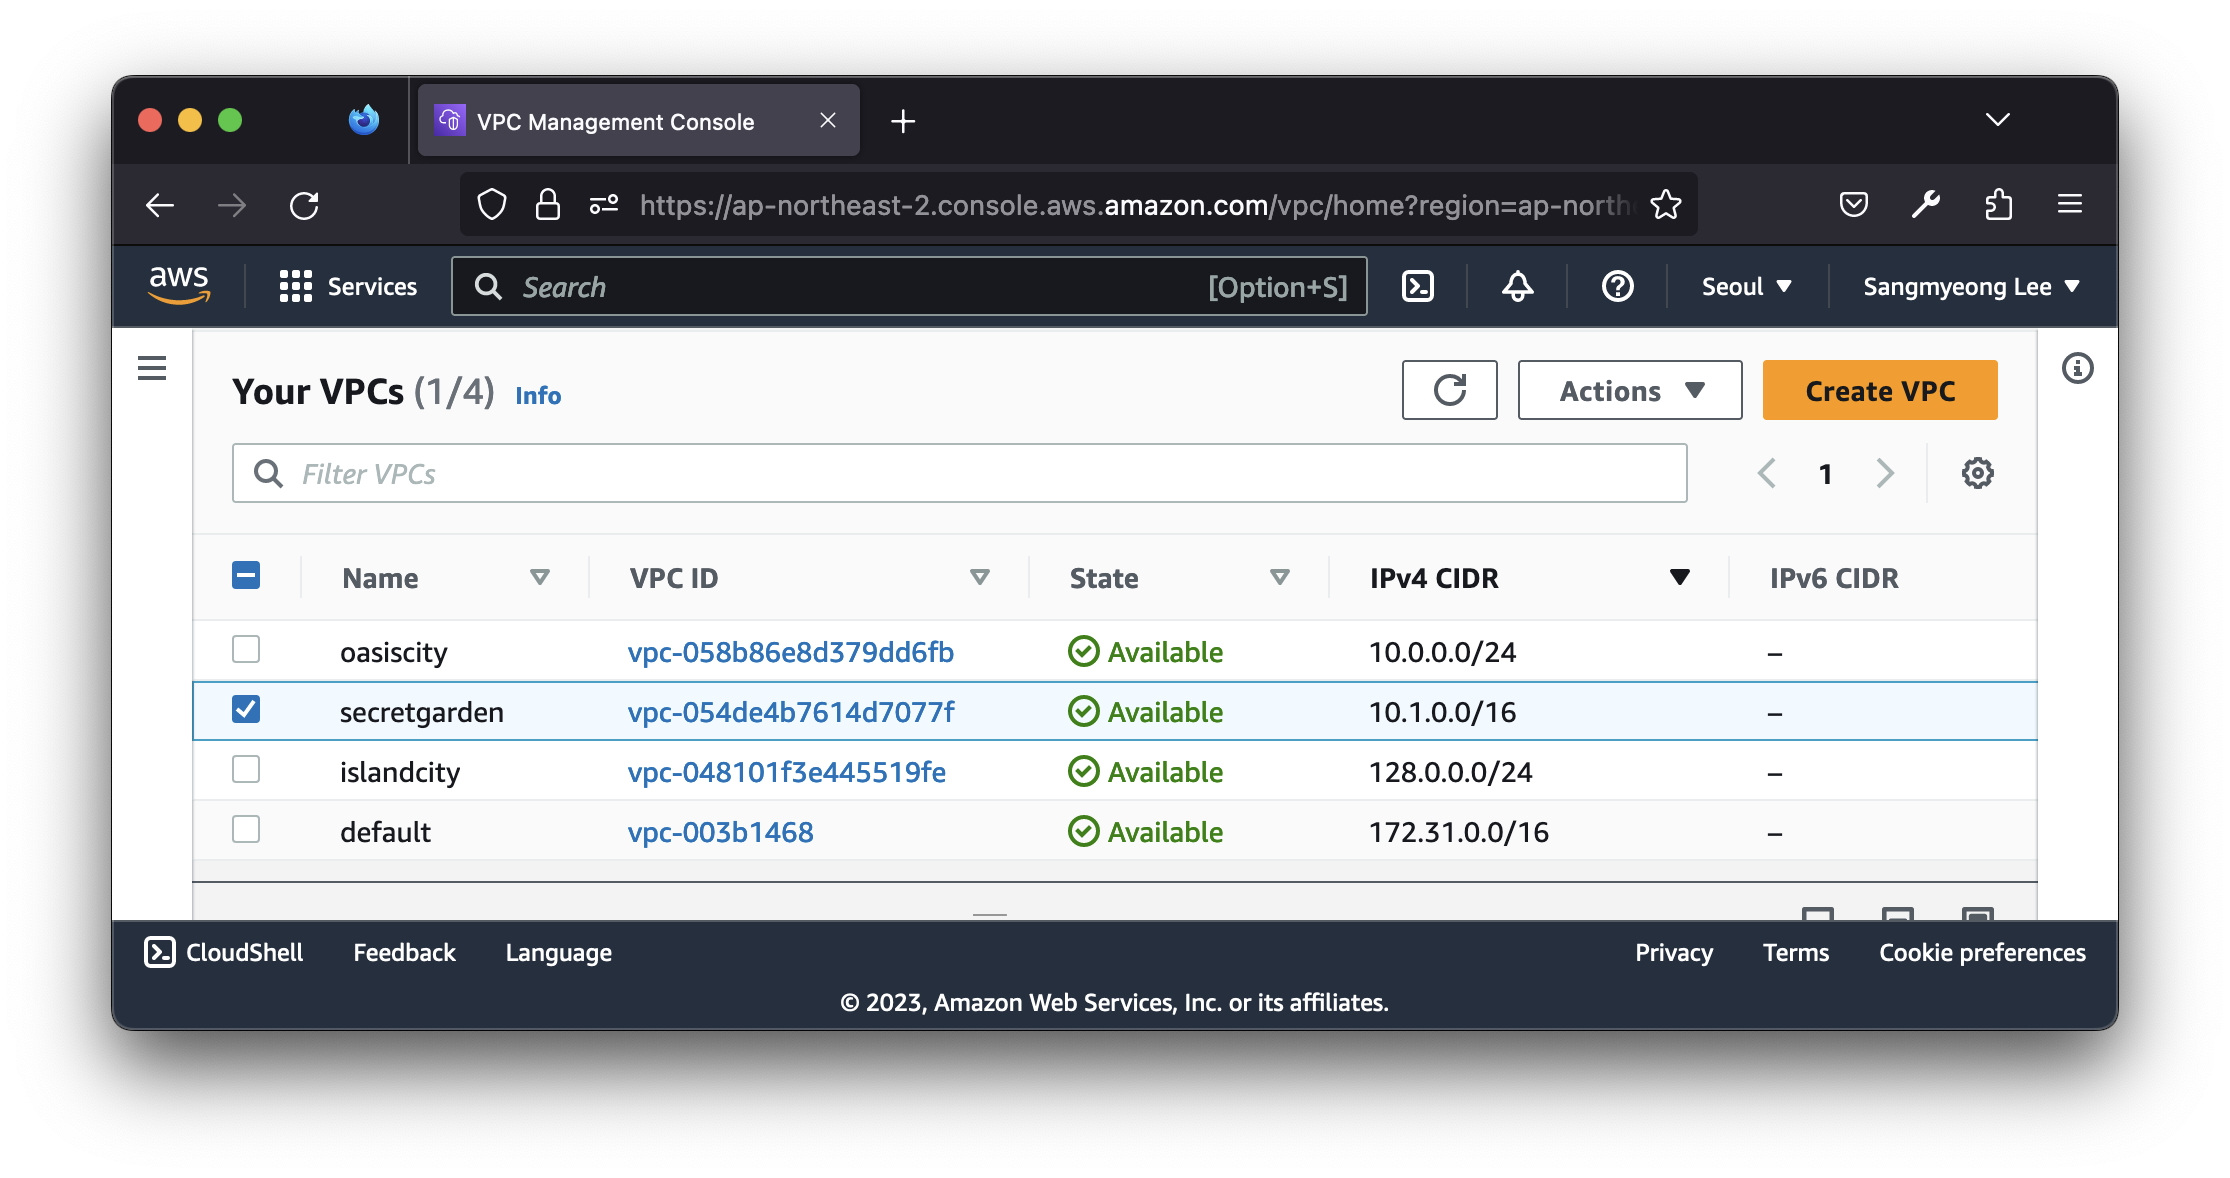Click the 172.31.0.0/16 CIDR cell
Viewport: 2230px width, 1178px height.
[x=1458, y=832]
